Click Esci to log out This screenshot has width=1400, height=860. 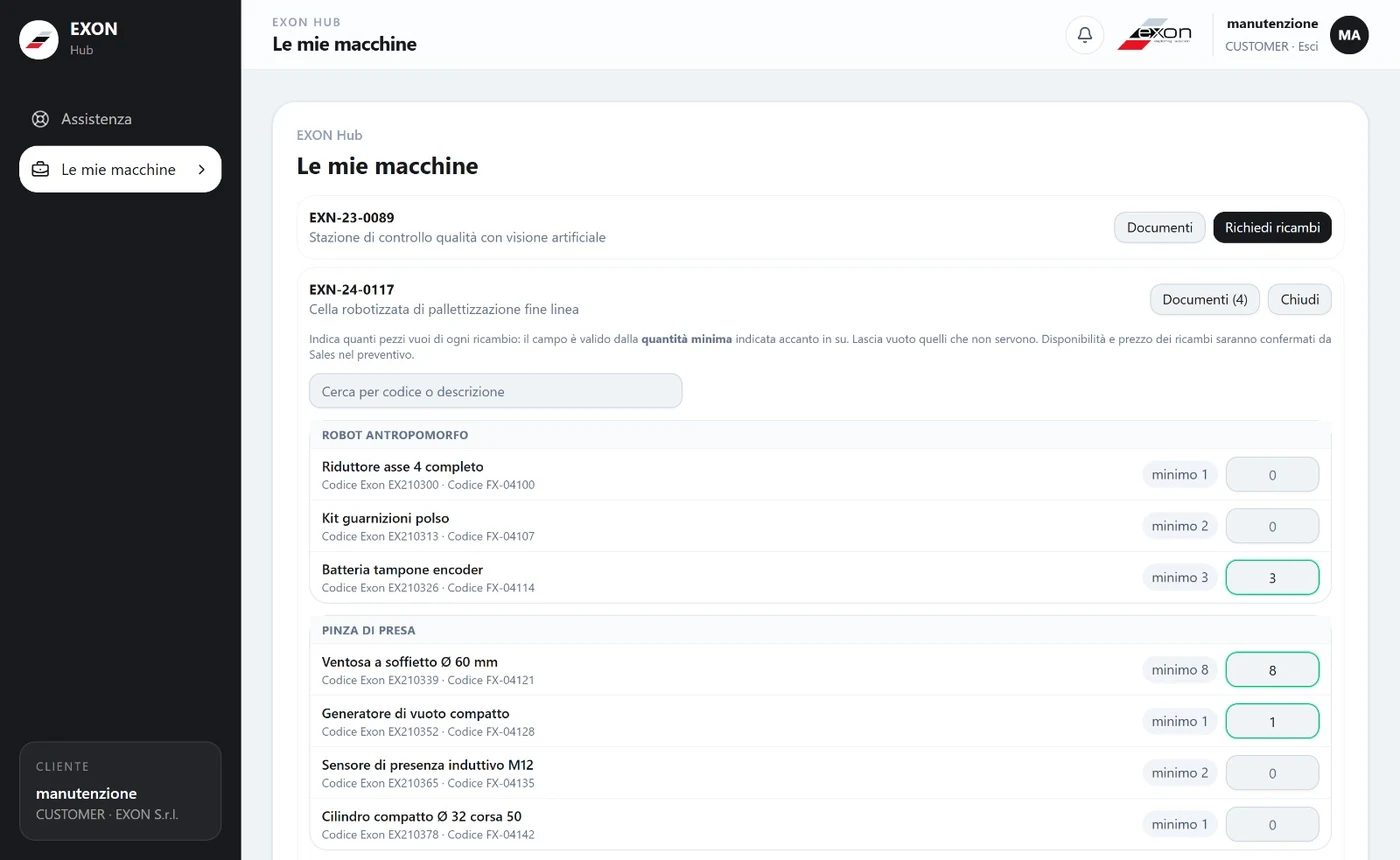[1308, 46]
